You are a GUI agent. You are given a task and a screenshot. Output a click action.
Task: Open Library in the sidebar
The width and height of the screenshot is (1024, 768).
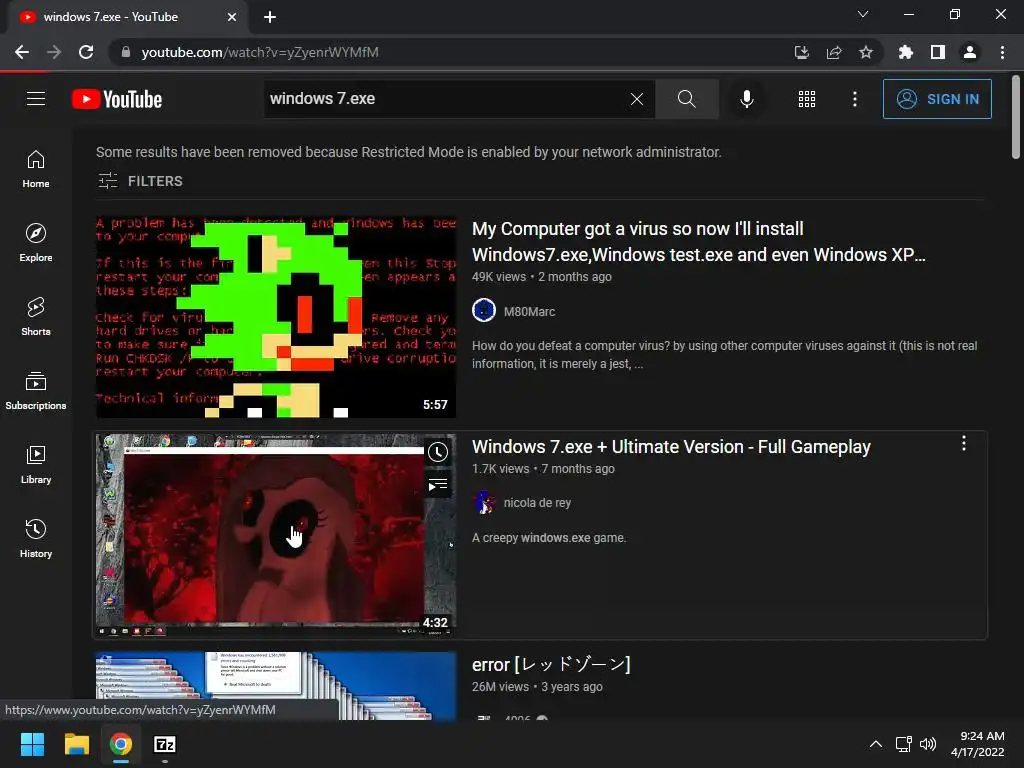(x=36, y=465)
